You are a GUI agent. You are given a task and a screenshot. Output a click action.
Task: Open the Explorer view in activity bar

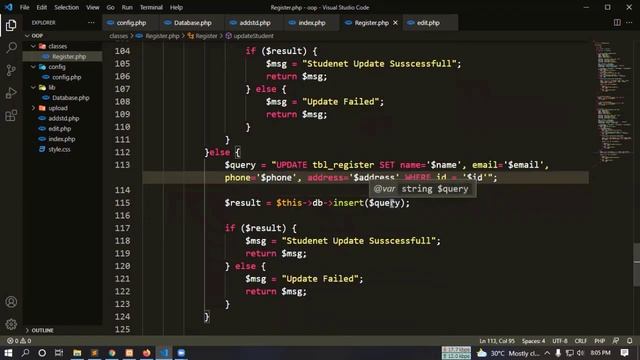(11, 25)
